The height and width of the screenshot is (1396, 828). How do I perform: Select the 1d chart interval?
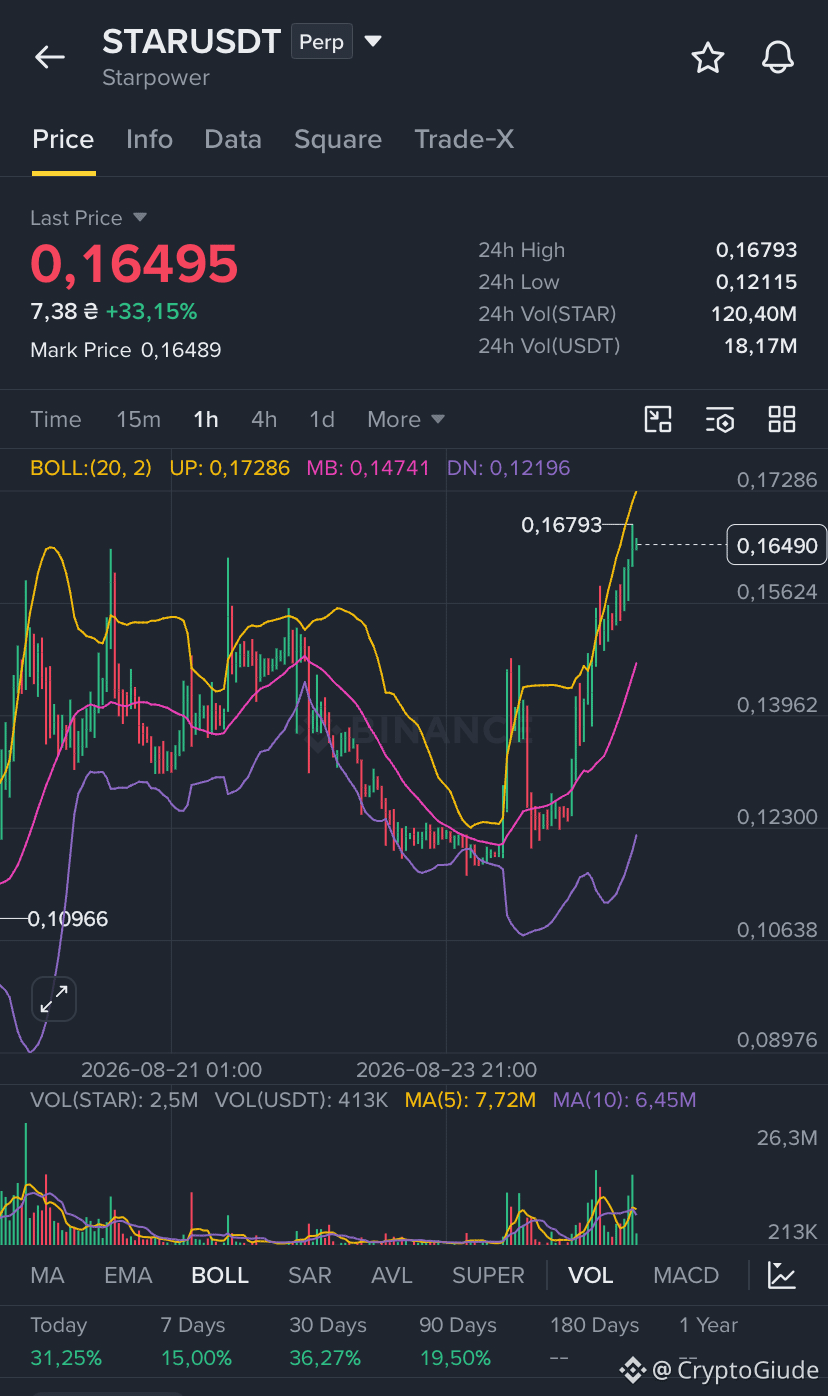point(322,419)
